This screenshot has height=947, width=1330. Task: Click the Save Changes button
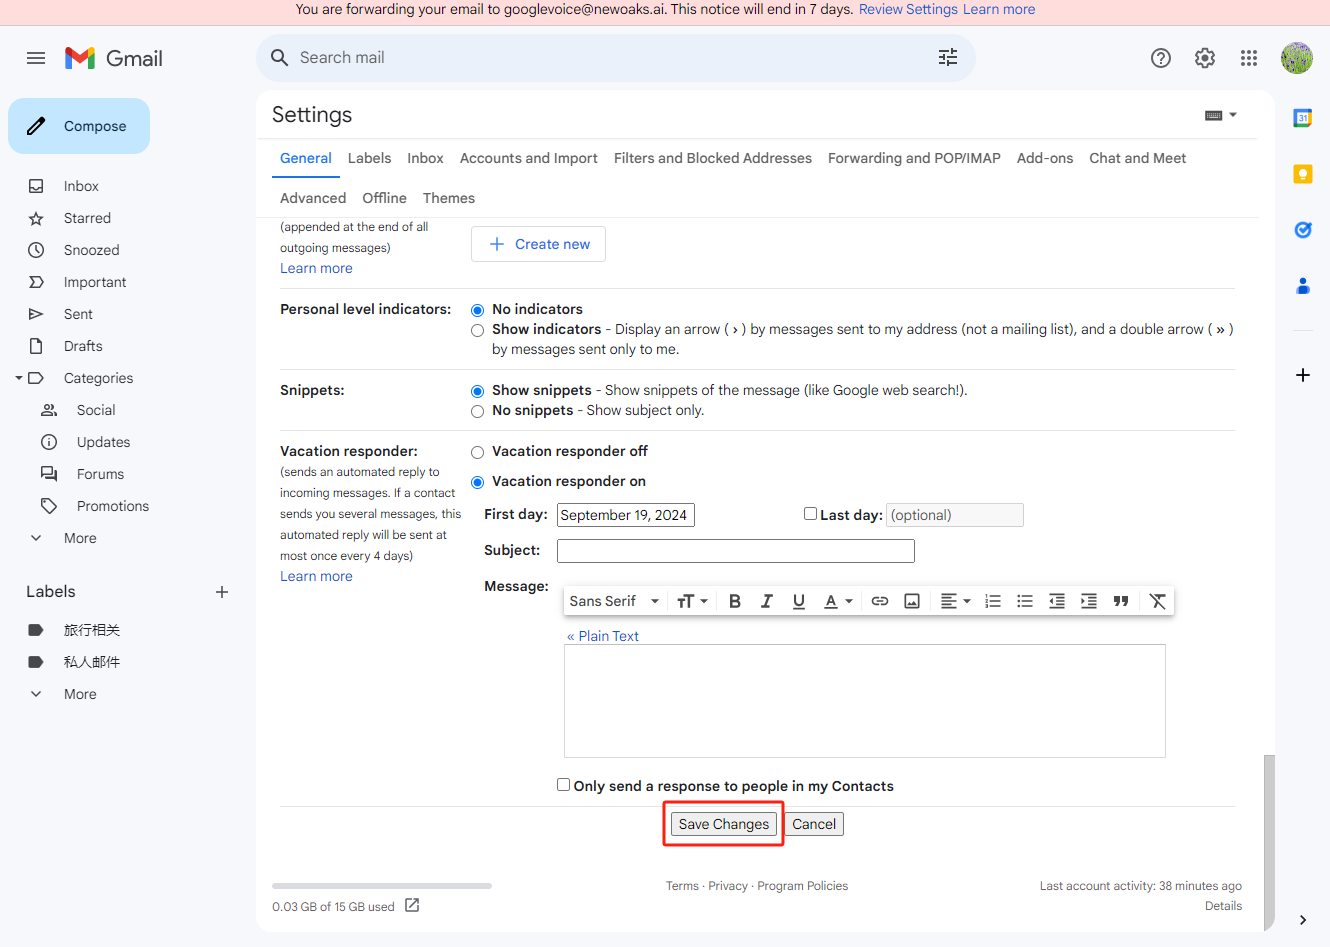pos(723,824)
